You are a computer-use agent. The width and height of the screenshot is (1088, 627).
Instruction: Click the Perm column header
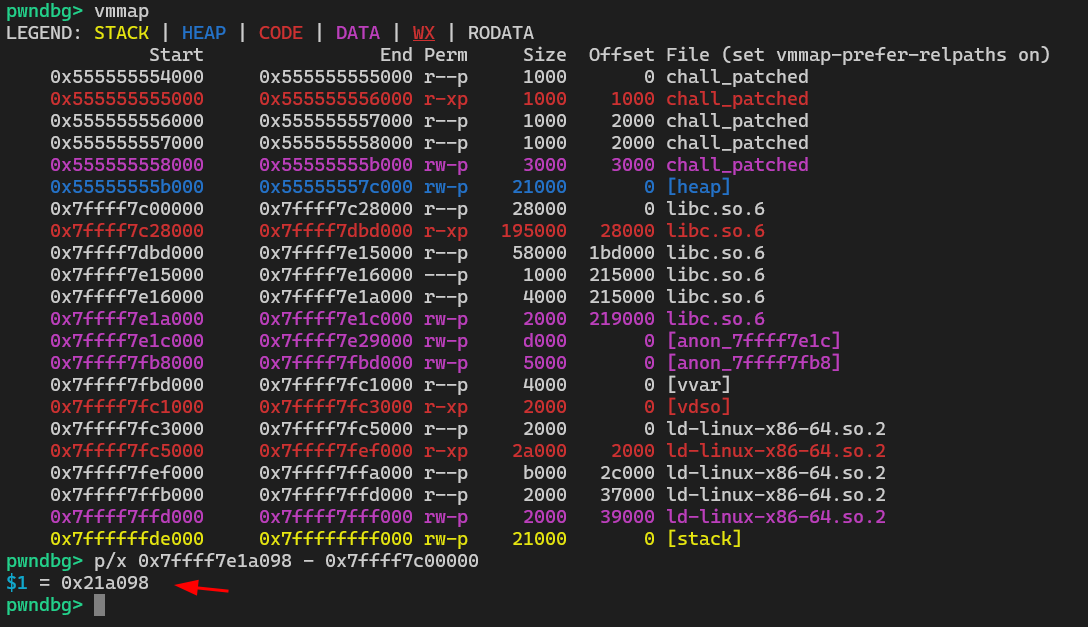(445, 55)
